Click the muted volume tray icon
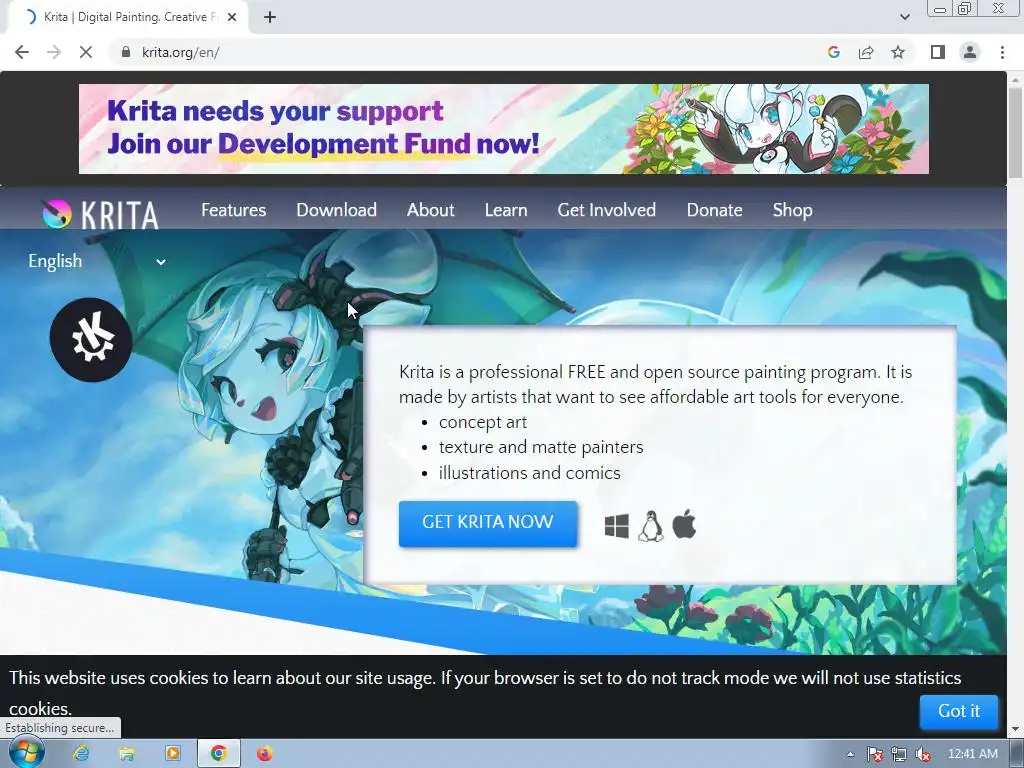The height and width of the screenshot is (768, 1024). (923, 754)
